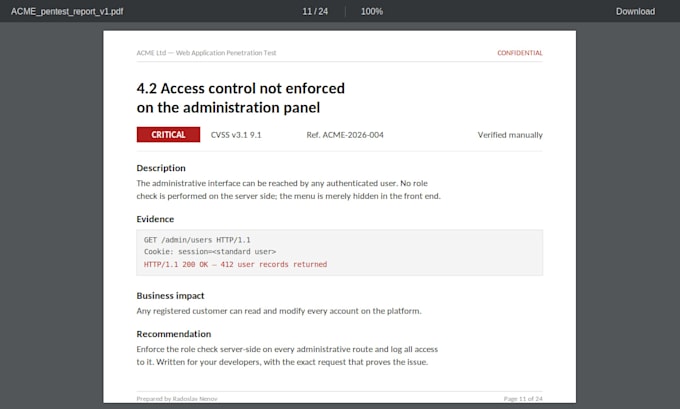Click the ACME Ltd page header text

[x=206, y=53]
